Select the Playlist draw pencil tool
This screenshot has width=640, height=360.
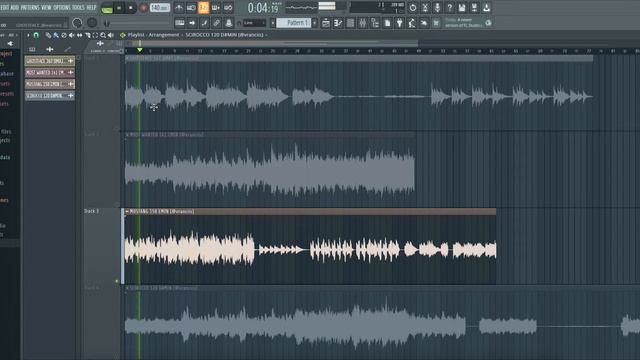click(x=48, y=36)
